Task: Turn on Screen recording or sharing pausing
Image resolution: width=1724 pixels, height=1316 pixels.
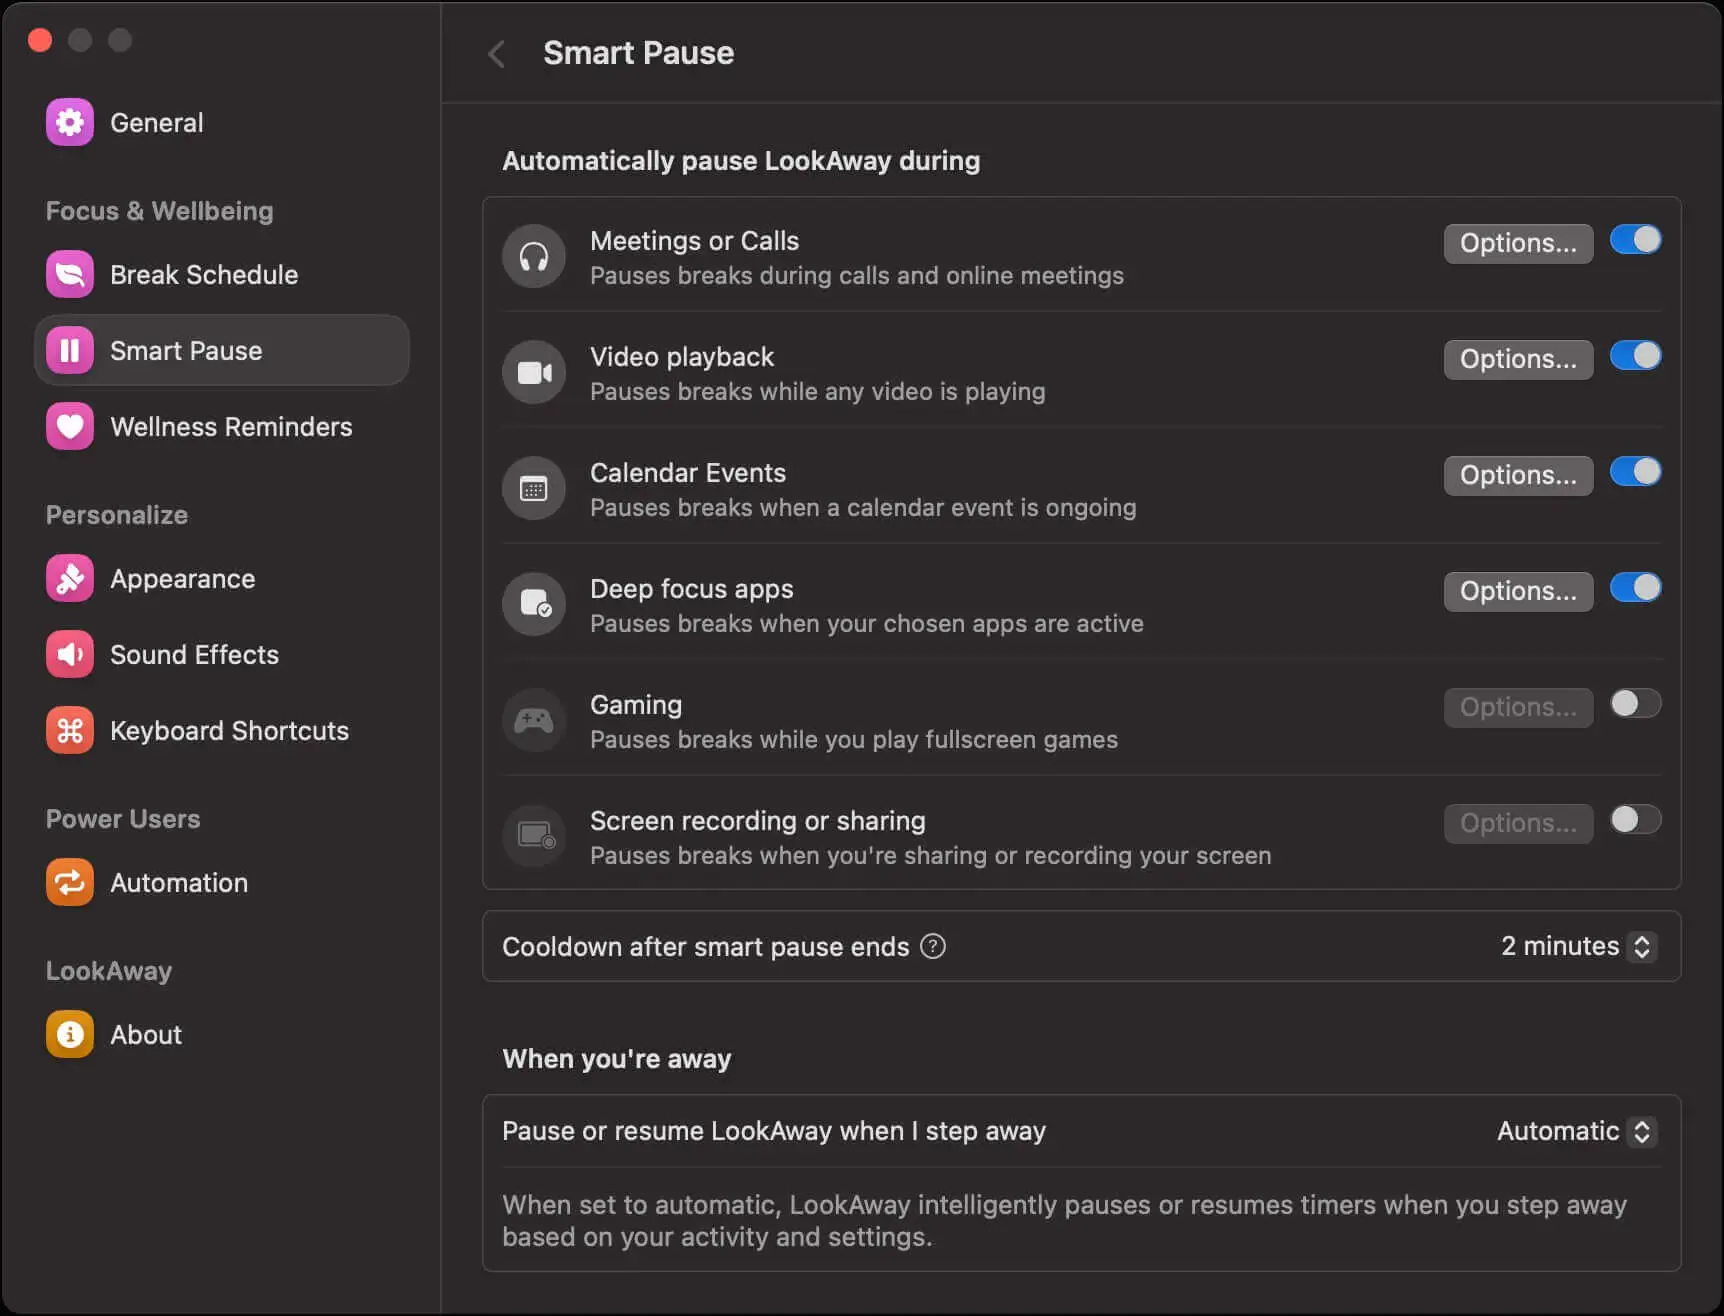Action: [x=1635, y=820]
